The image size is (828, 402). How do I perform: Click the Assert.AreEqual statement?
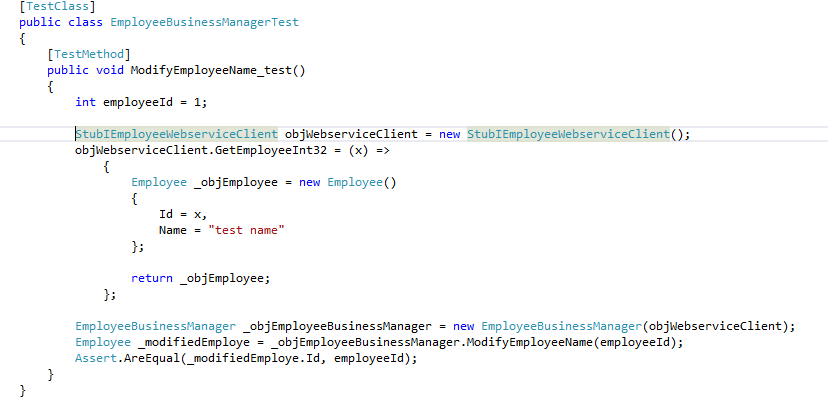pyautogui.click(x=246, y=358)
